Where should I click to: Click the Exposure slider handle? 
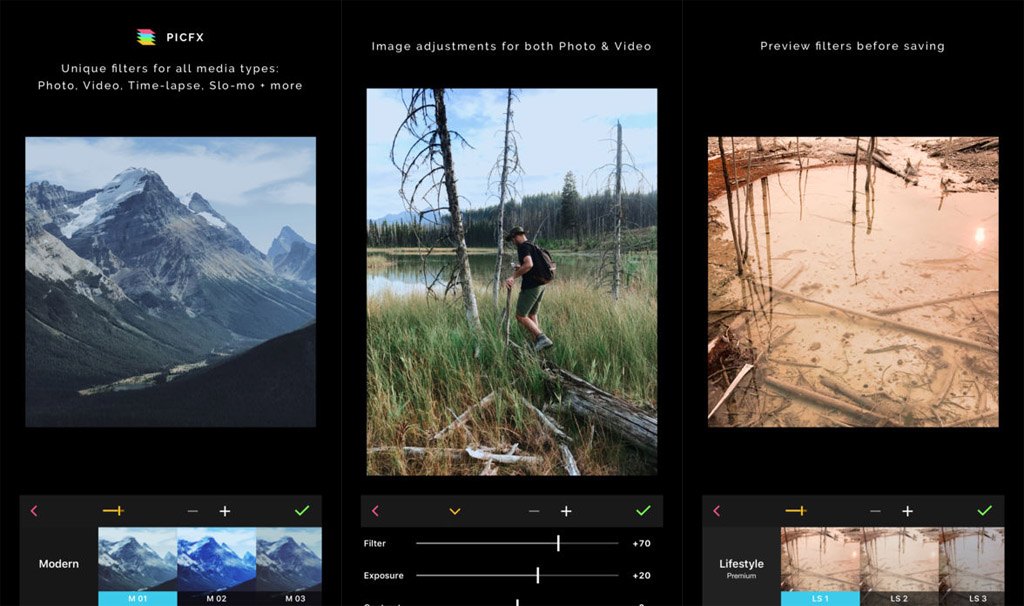[538, 575]
